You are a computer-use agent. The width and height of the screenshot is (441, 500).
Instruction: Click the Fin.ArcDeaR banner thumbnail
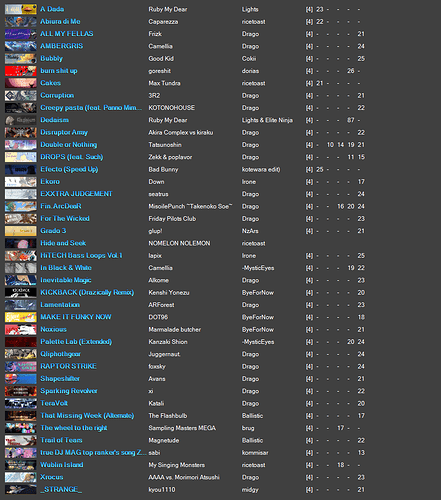[21, 207]
